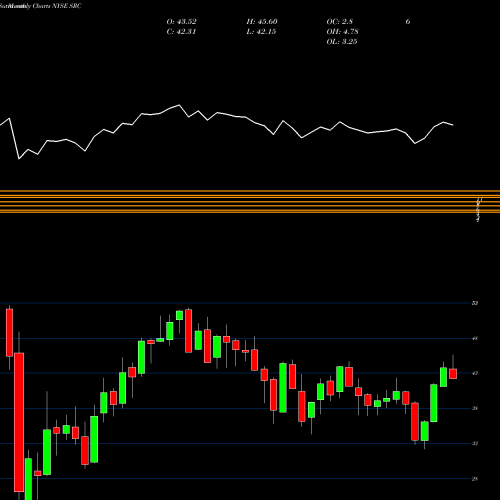Click the end point of the white line chart
This screenshot has width=500, height=500.
coord(453,125)
